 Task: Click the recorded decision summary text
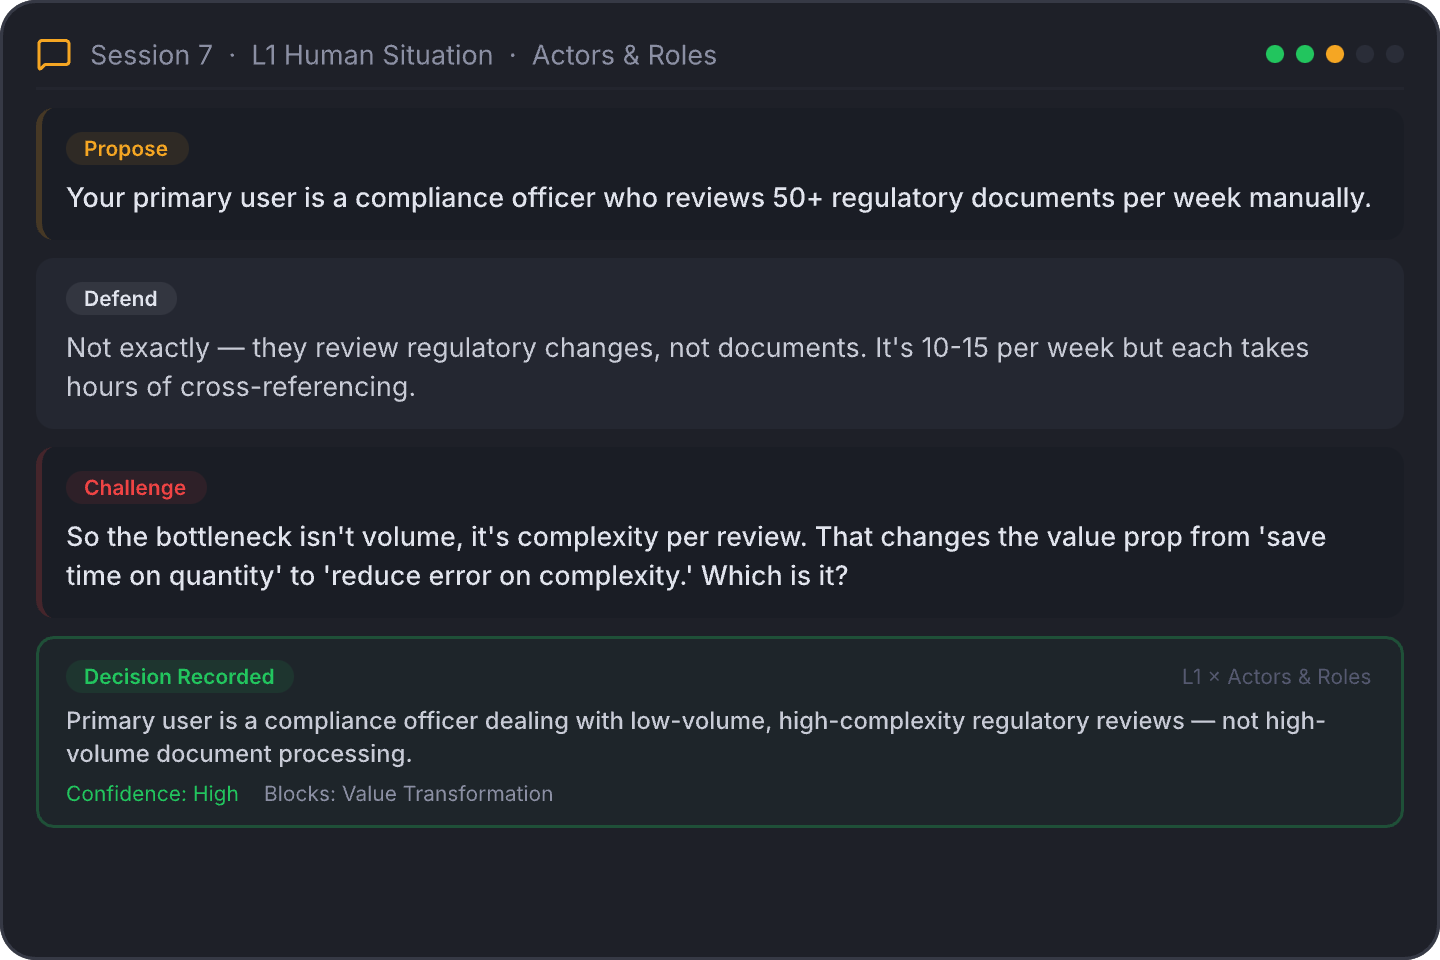coord(695,737)
